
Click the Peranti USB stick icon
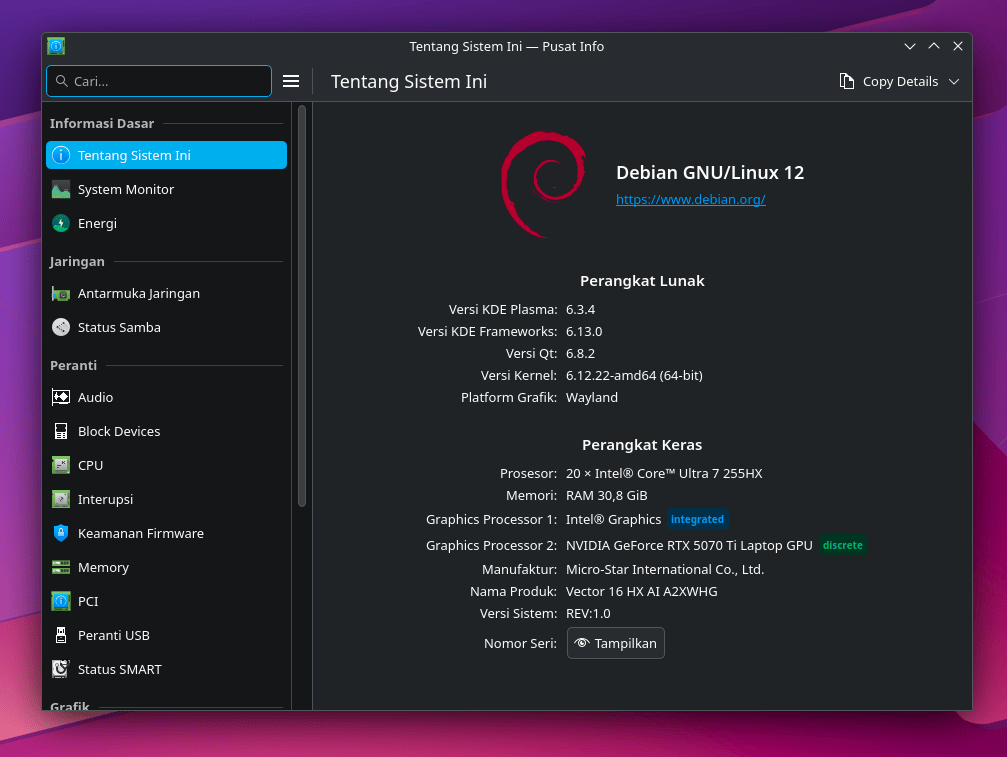coord(60,636)
